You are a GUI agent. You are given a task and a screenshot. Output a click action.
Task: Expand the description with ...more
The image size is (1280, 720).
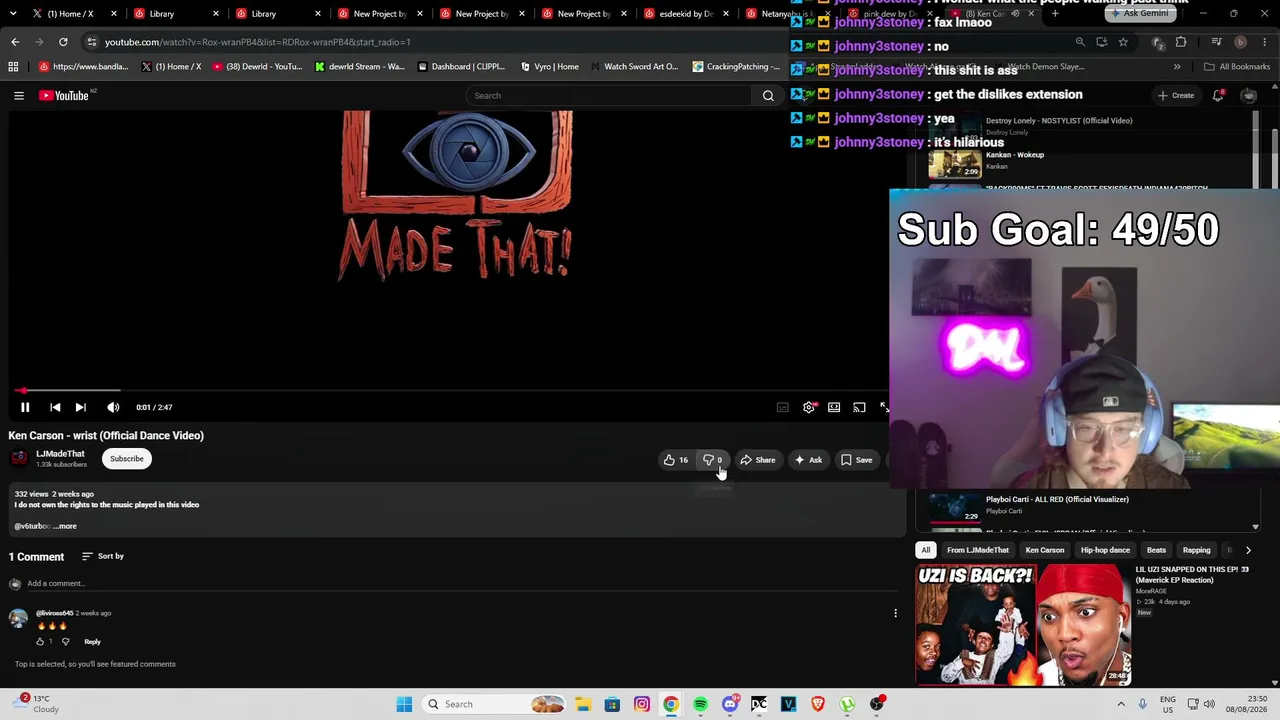point(65,526)
